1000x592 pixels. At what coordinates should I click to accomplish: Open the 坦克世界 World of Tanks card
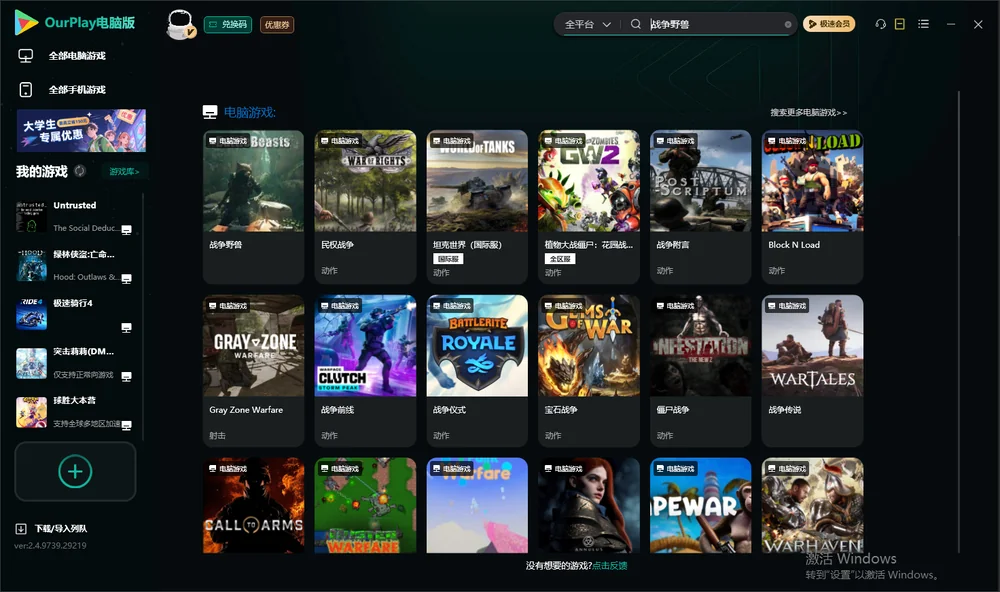click(x=477, y=207)
